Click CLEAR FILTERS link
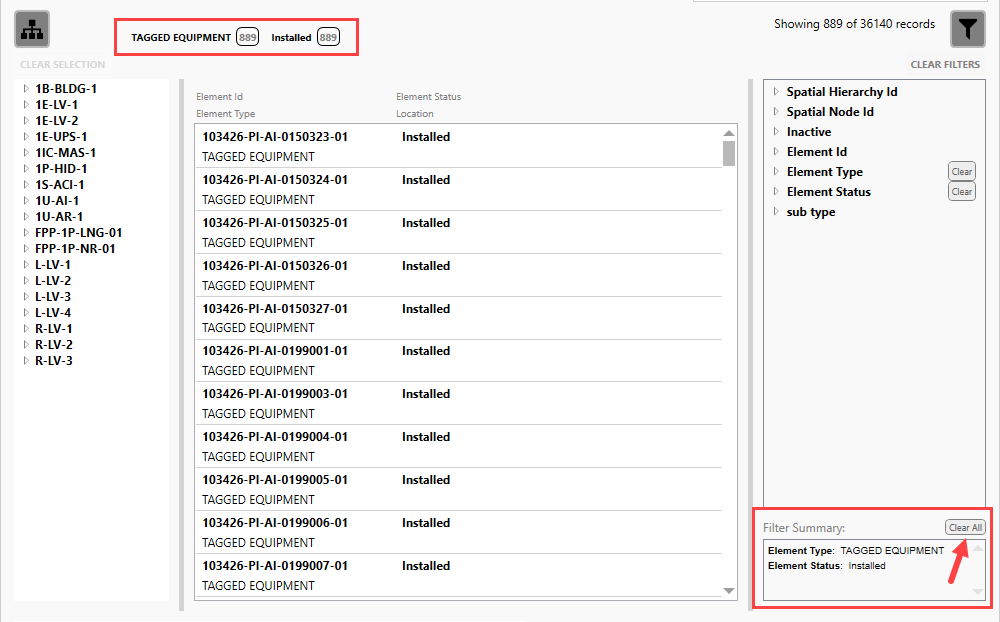Image resolution: width=1000 pixels, height=622 pixels. point(945,64)
